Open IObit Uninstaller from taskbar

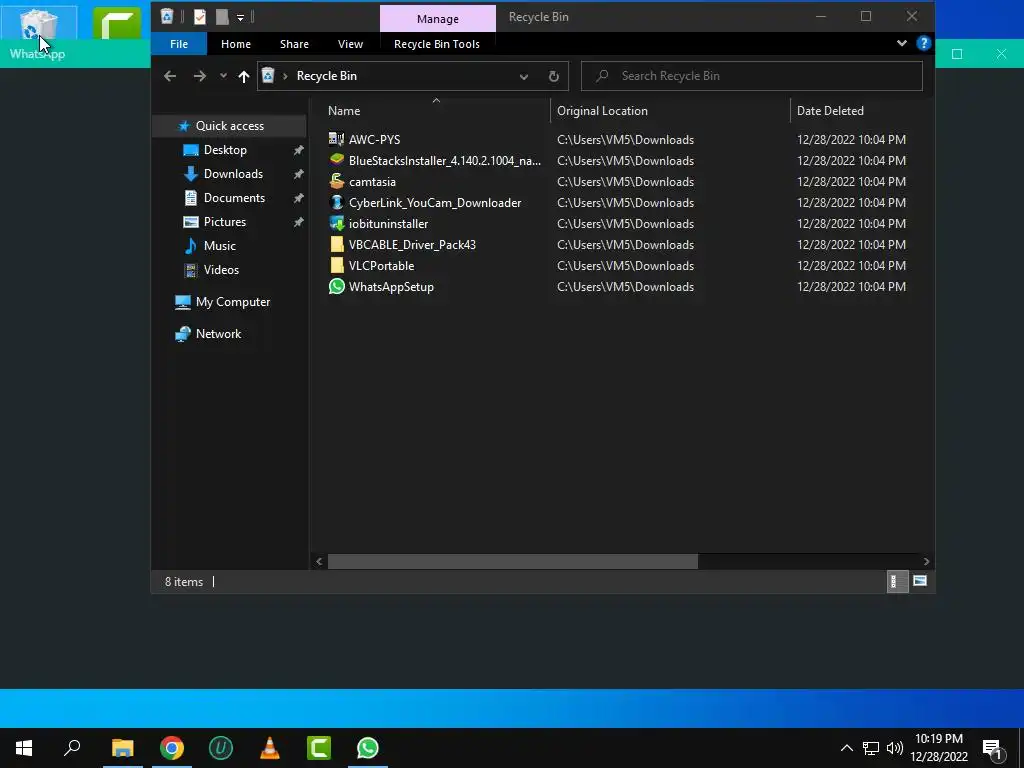pyautogui.click(x=221, y=748)
